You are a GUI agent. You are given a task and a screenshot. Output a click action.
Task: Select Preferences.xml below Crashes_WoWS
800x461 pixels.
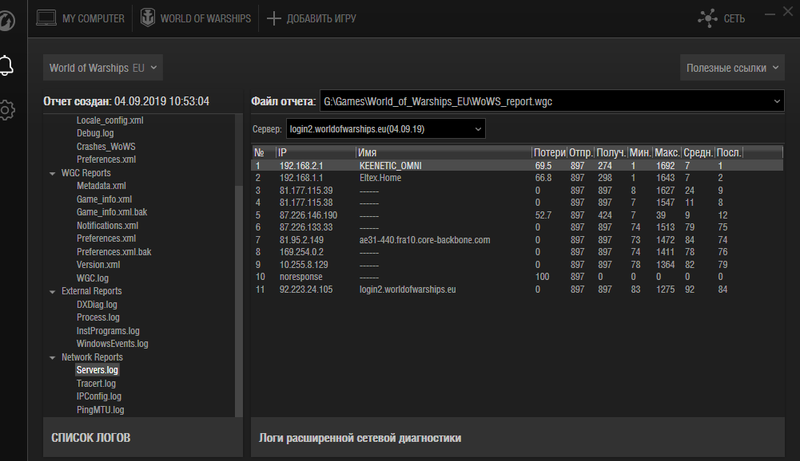click(106, 159)
